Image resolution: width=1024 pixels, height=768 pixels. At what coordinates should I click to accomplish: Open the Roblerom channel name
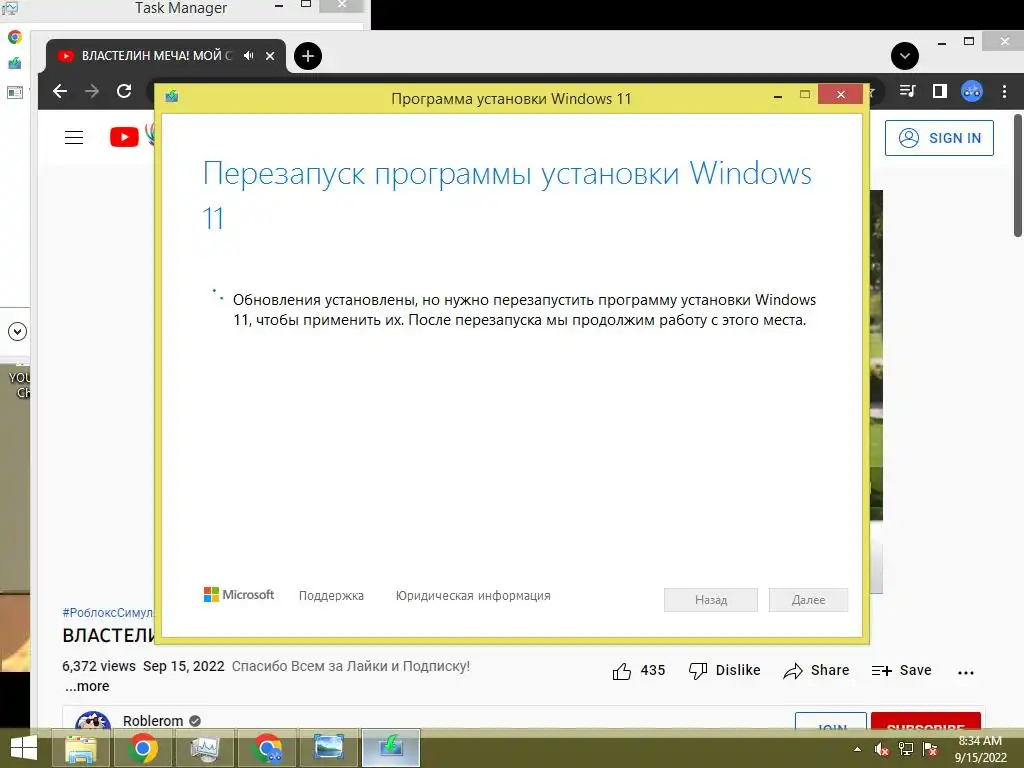click(x=153, y=720)
